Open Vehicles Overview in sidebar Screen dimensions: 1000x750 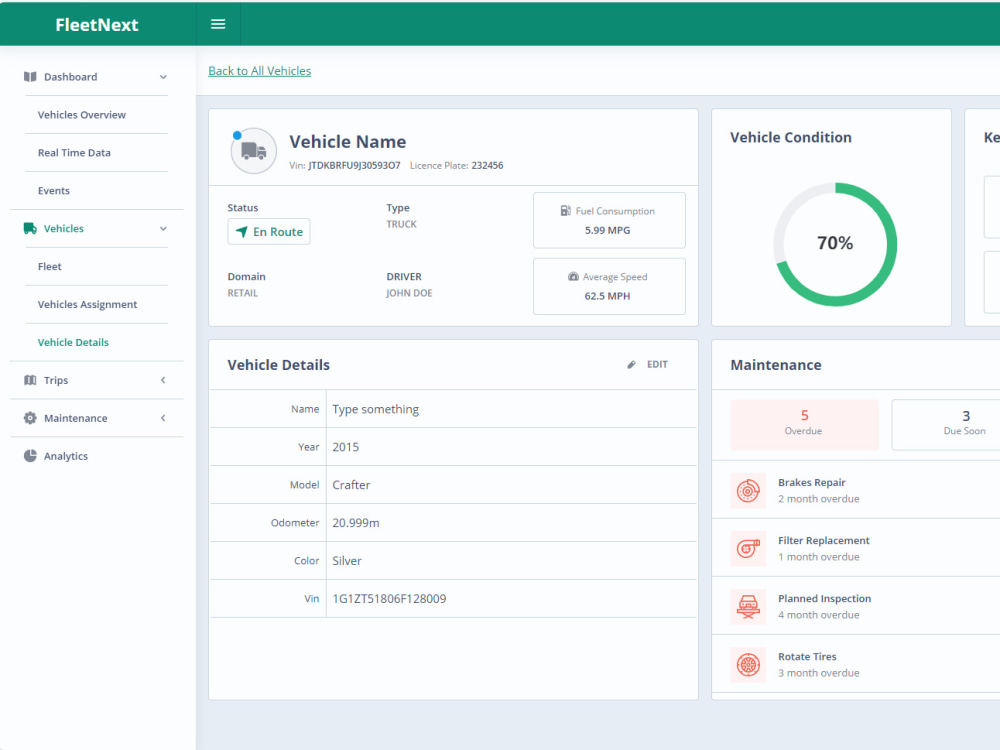click(82, 115)
